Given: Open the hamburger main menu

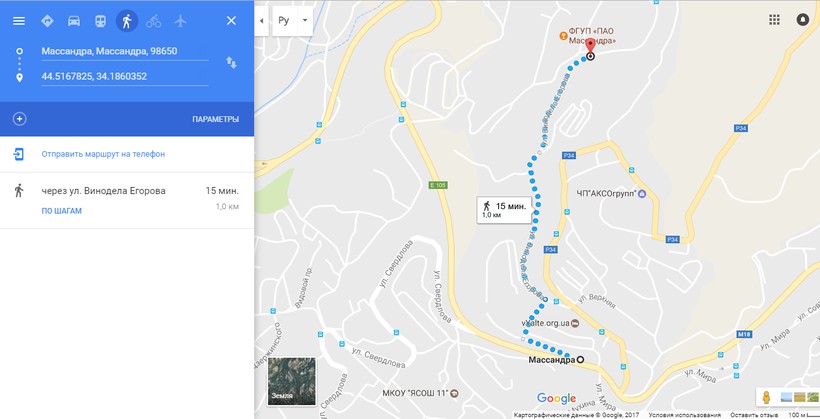Looking at the screenshot, I should point(19,21).
